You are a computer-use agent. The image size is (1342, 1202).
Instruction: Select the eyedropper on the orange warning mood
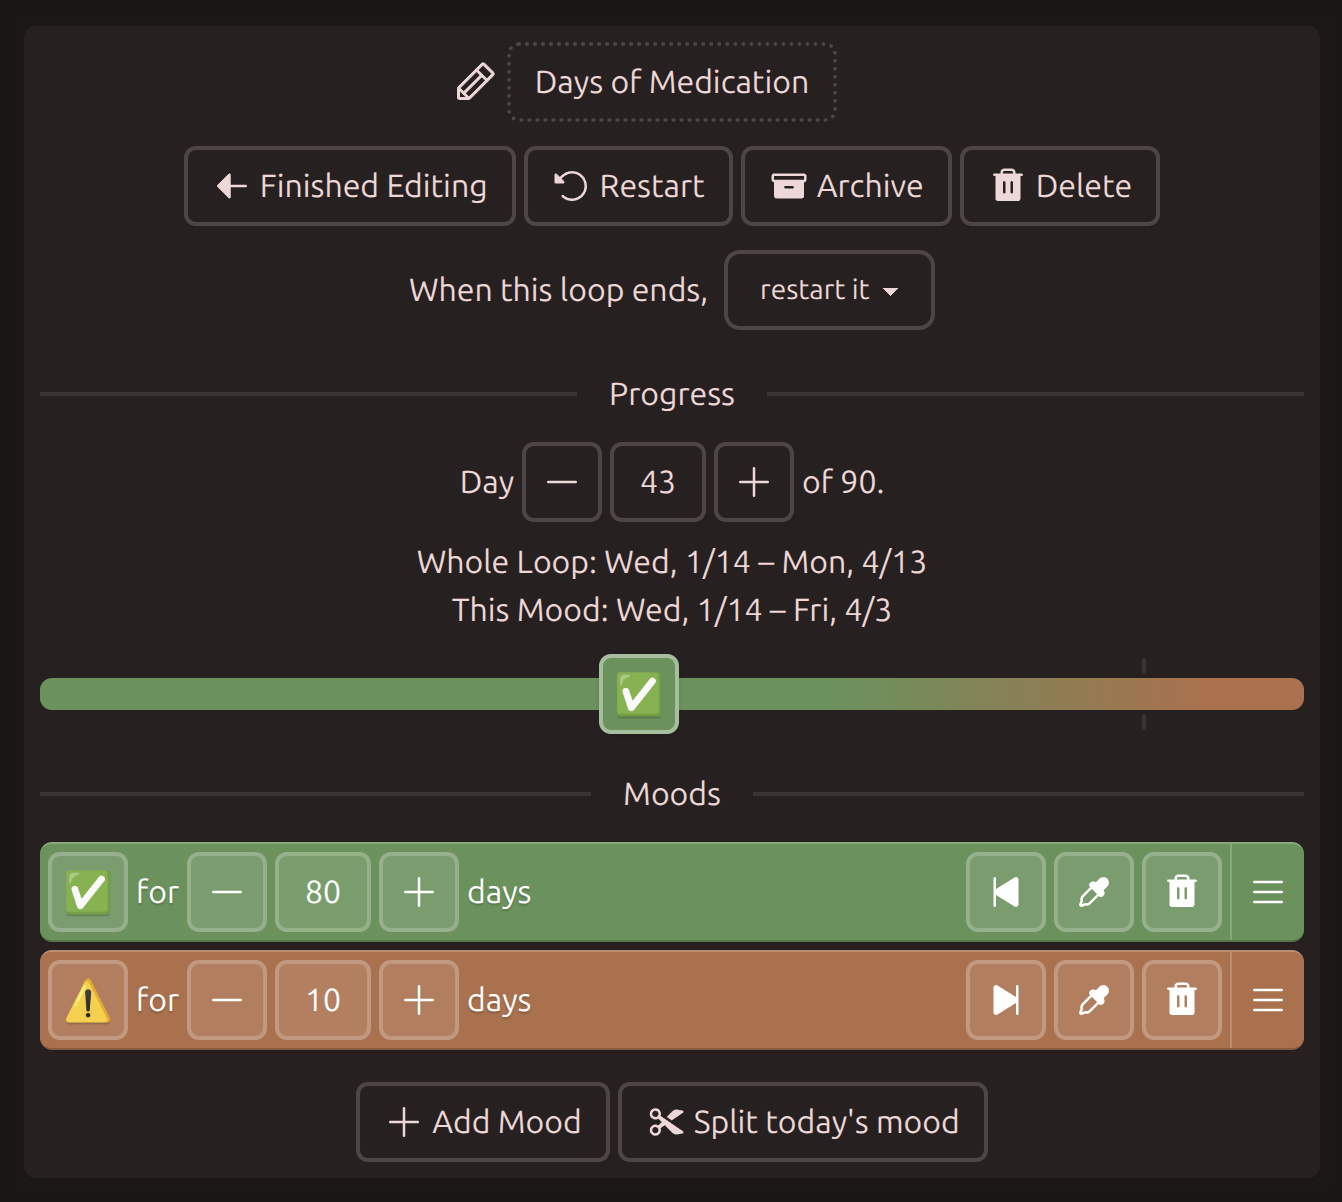pos(1093,999)
